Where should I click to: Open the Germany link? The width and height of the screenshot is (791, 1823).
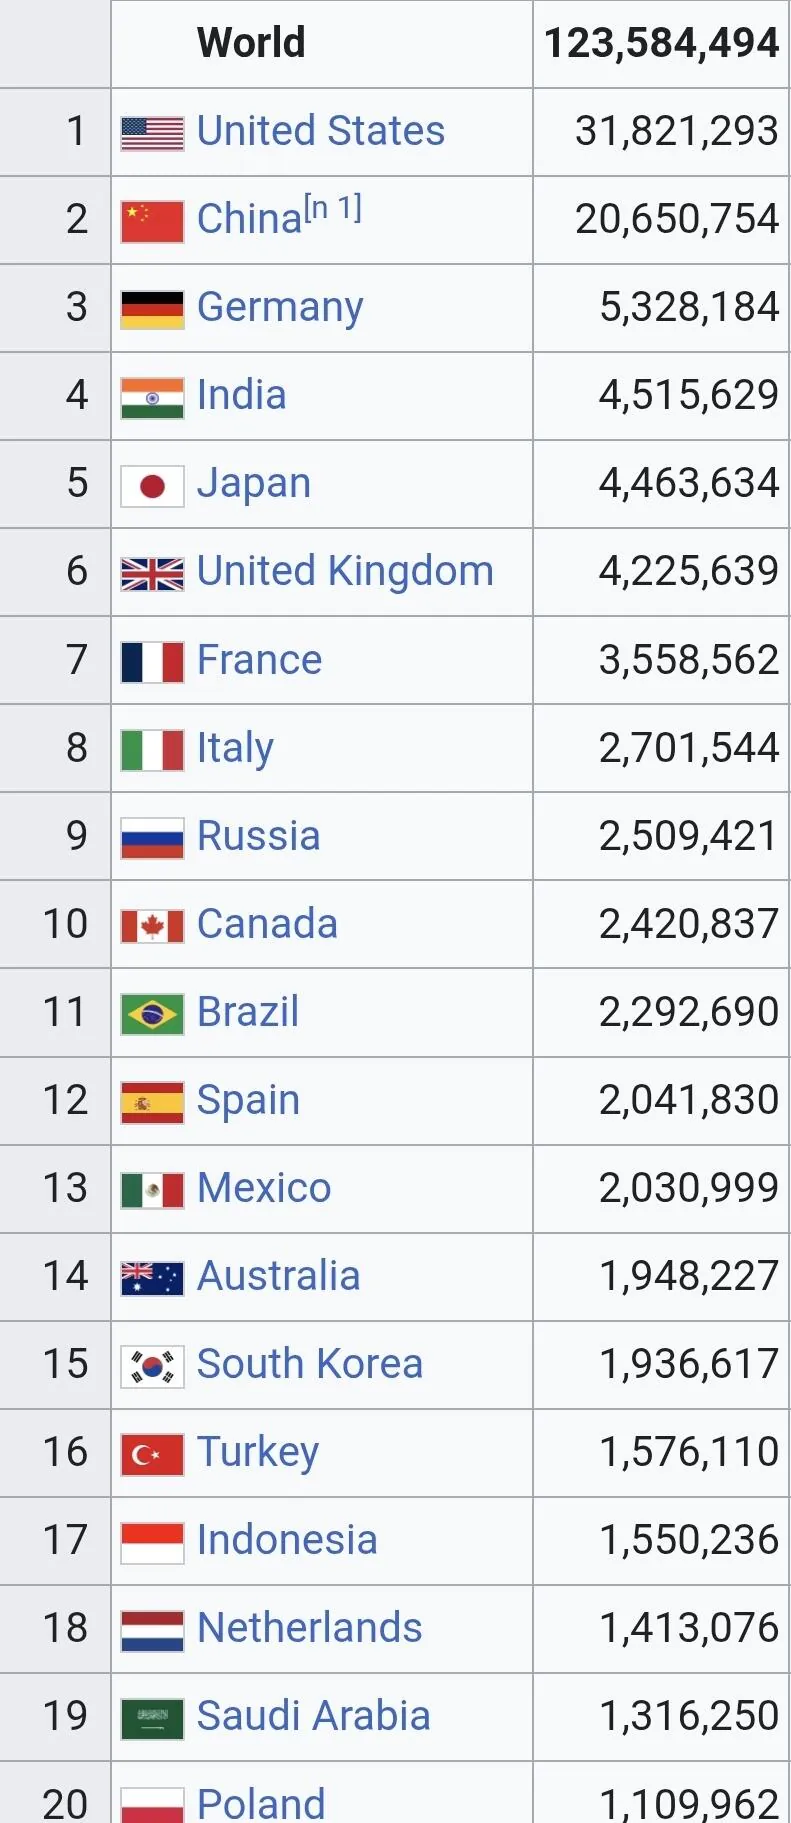(280, 307)
